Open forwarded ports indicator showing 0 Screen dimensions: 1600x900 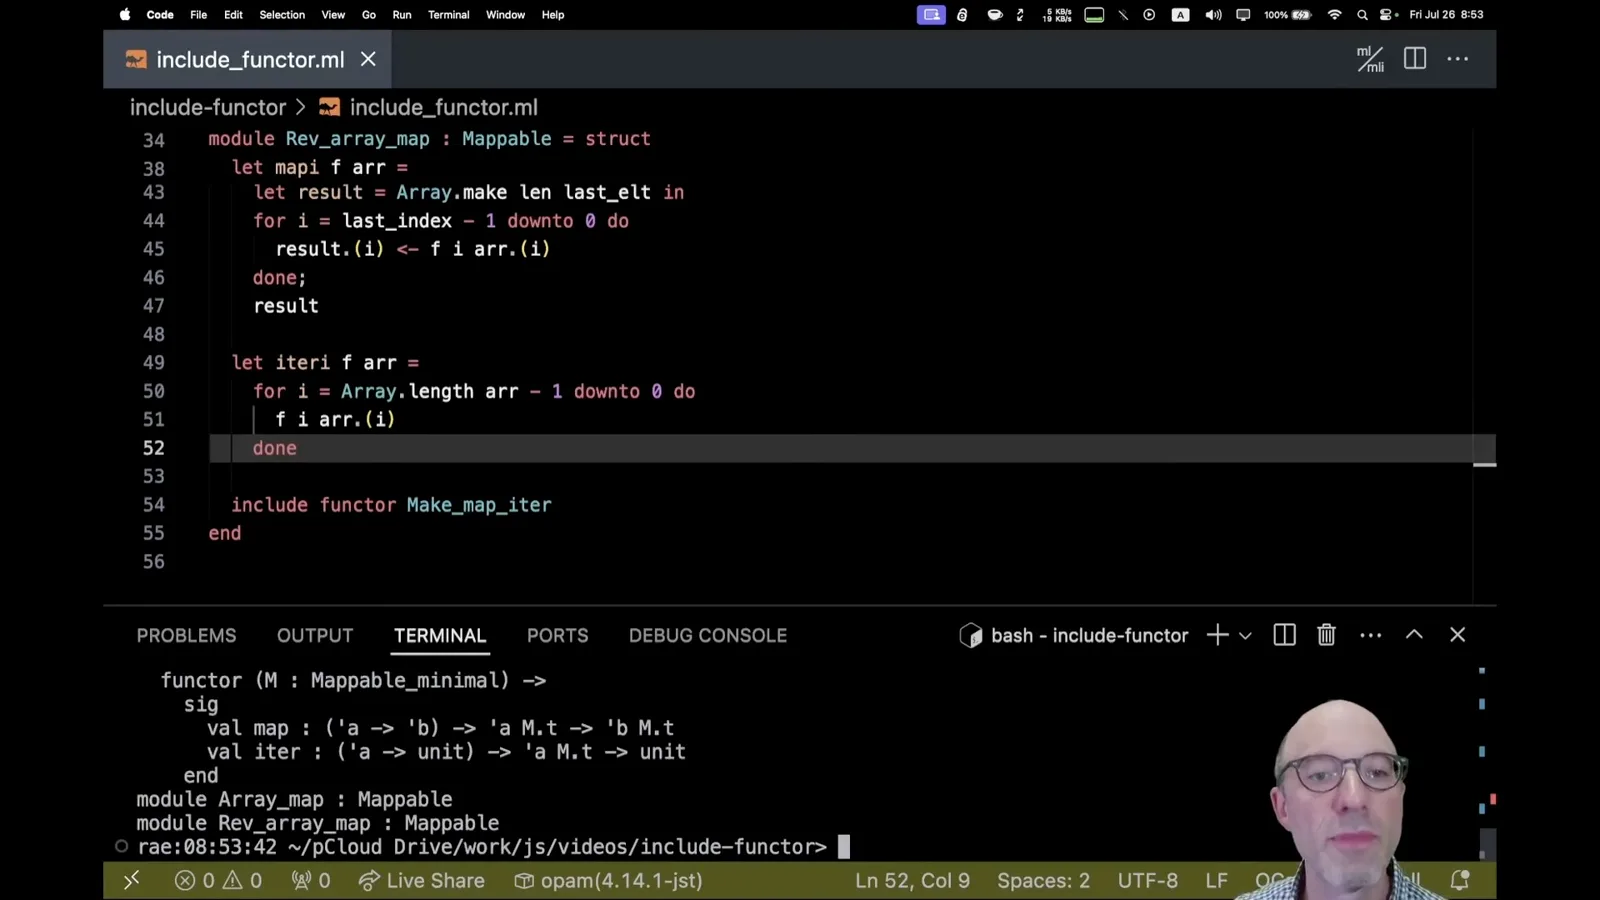click(311, 880)
